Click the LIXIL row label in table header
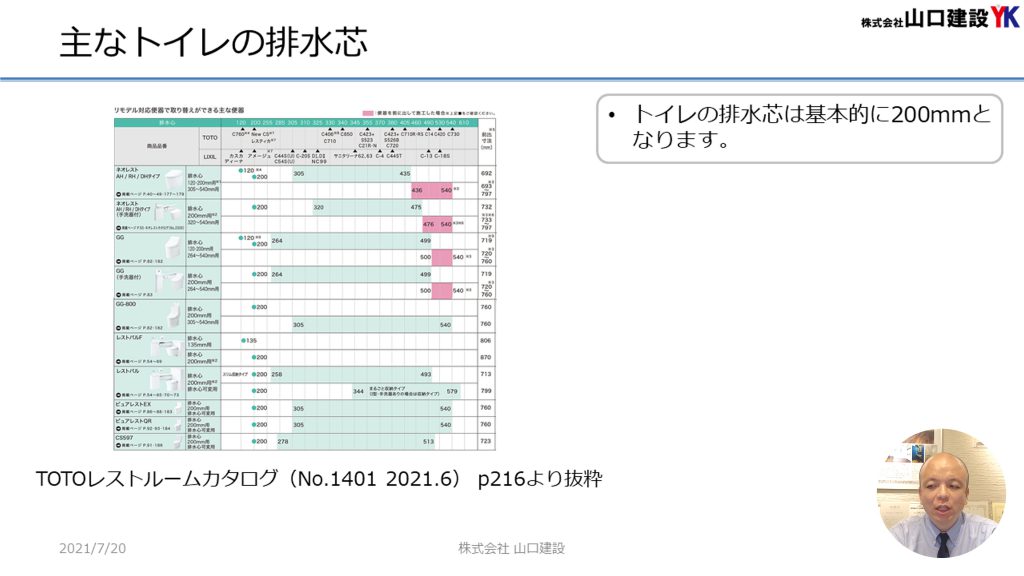The width and height of the screenshot is (1024, 576). [x=210, y=157]
